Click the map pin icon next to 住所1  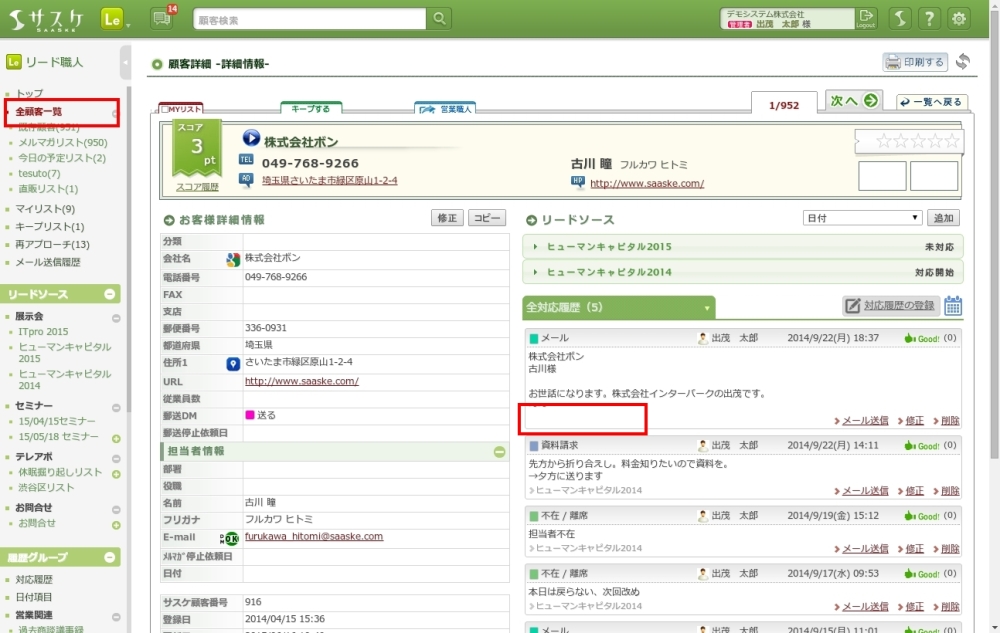[233, 363]
